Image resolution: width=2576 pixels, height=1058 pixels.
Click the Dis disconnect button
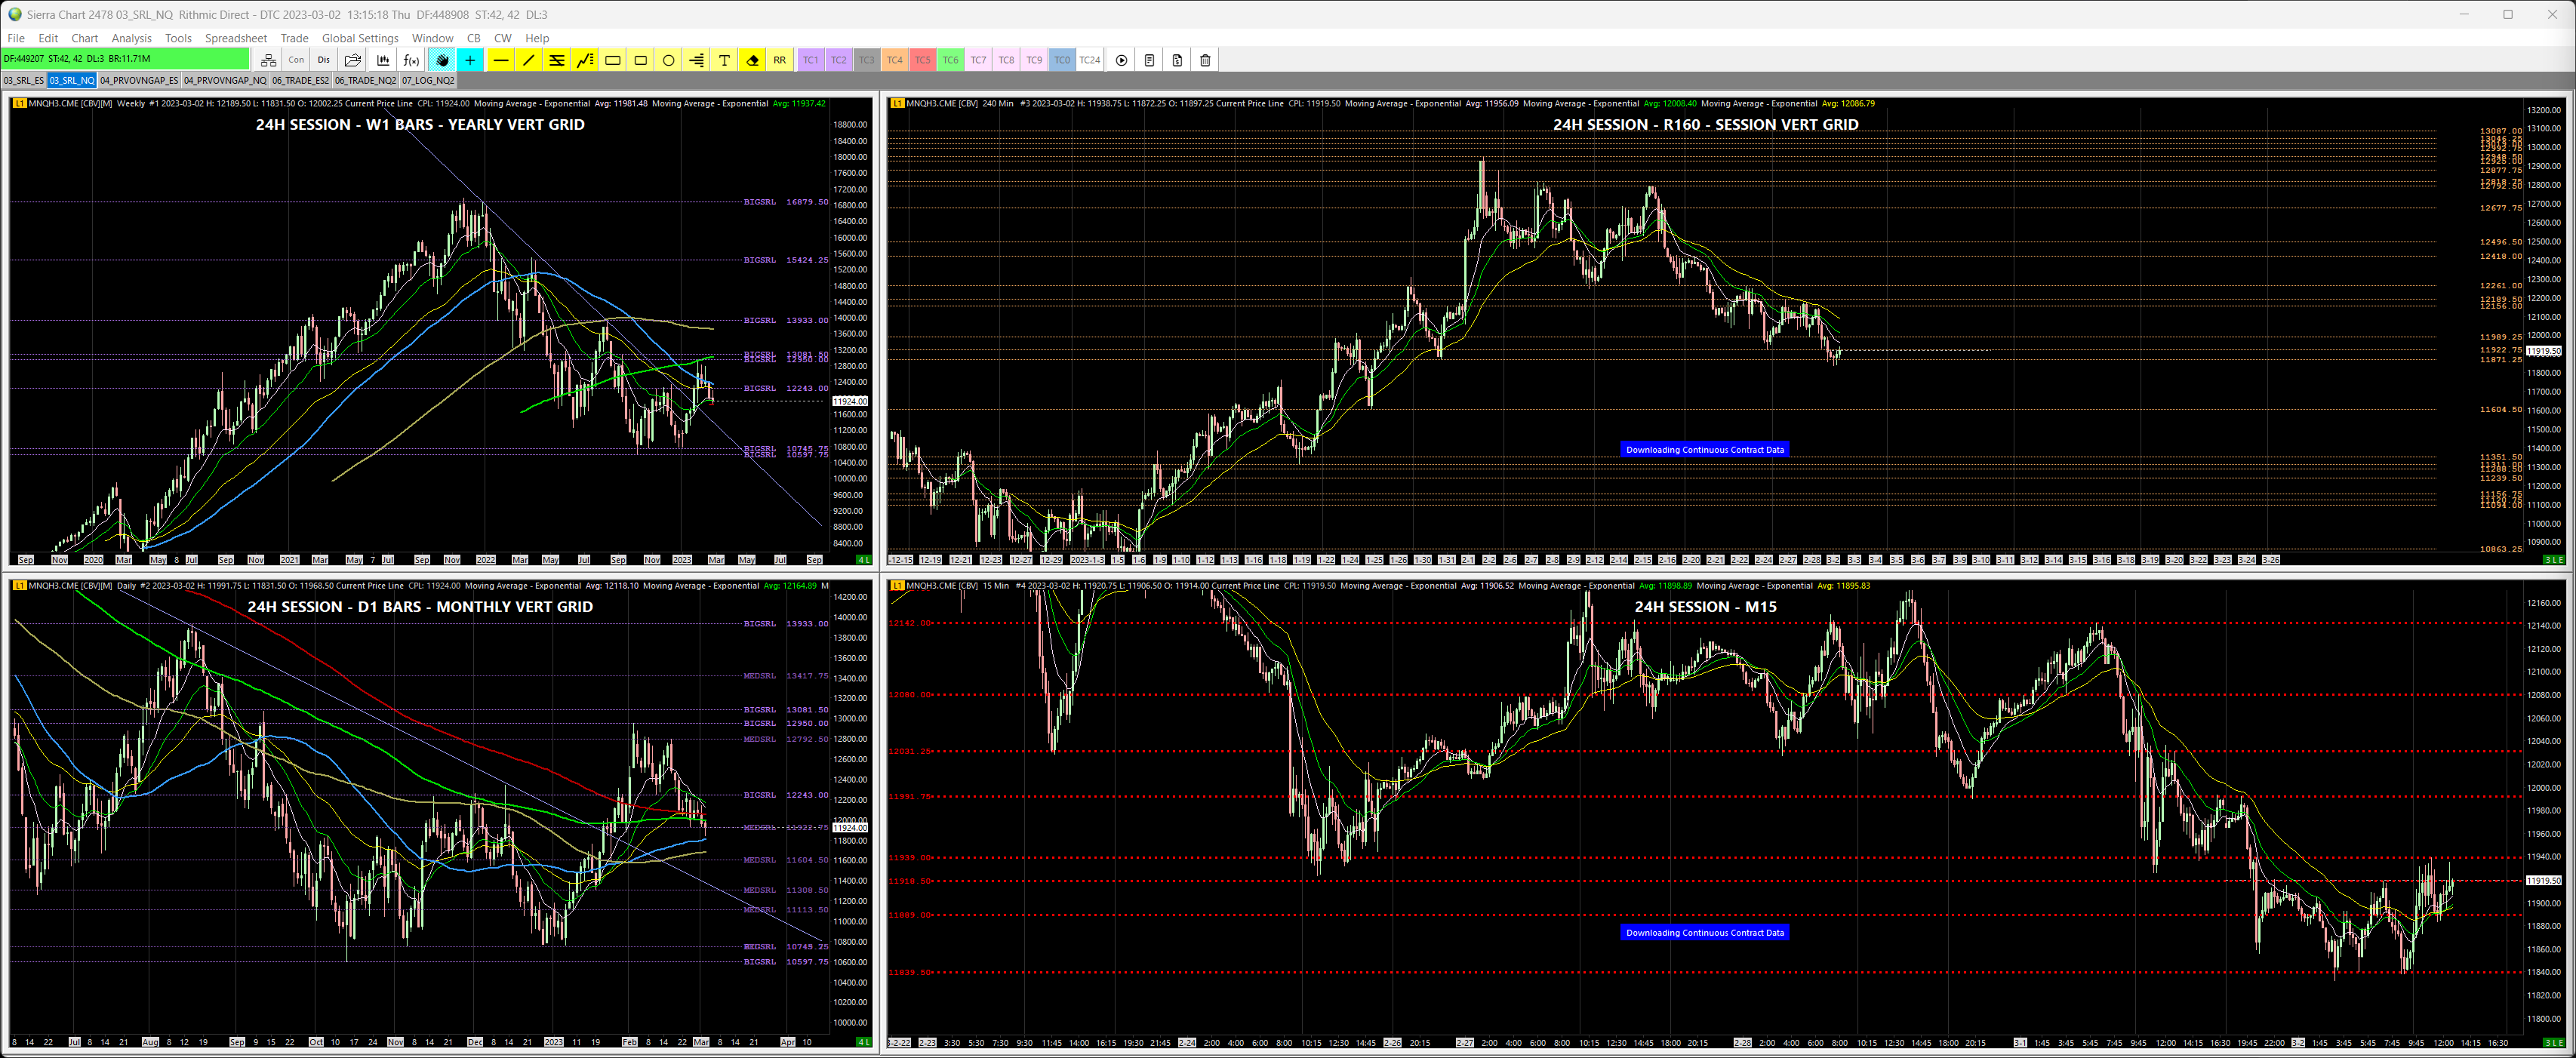coord(323,60)
